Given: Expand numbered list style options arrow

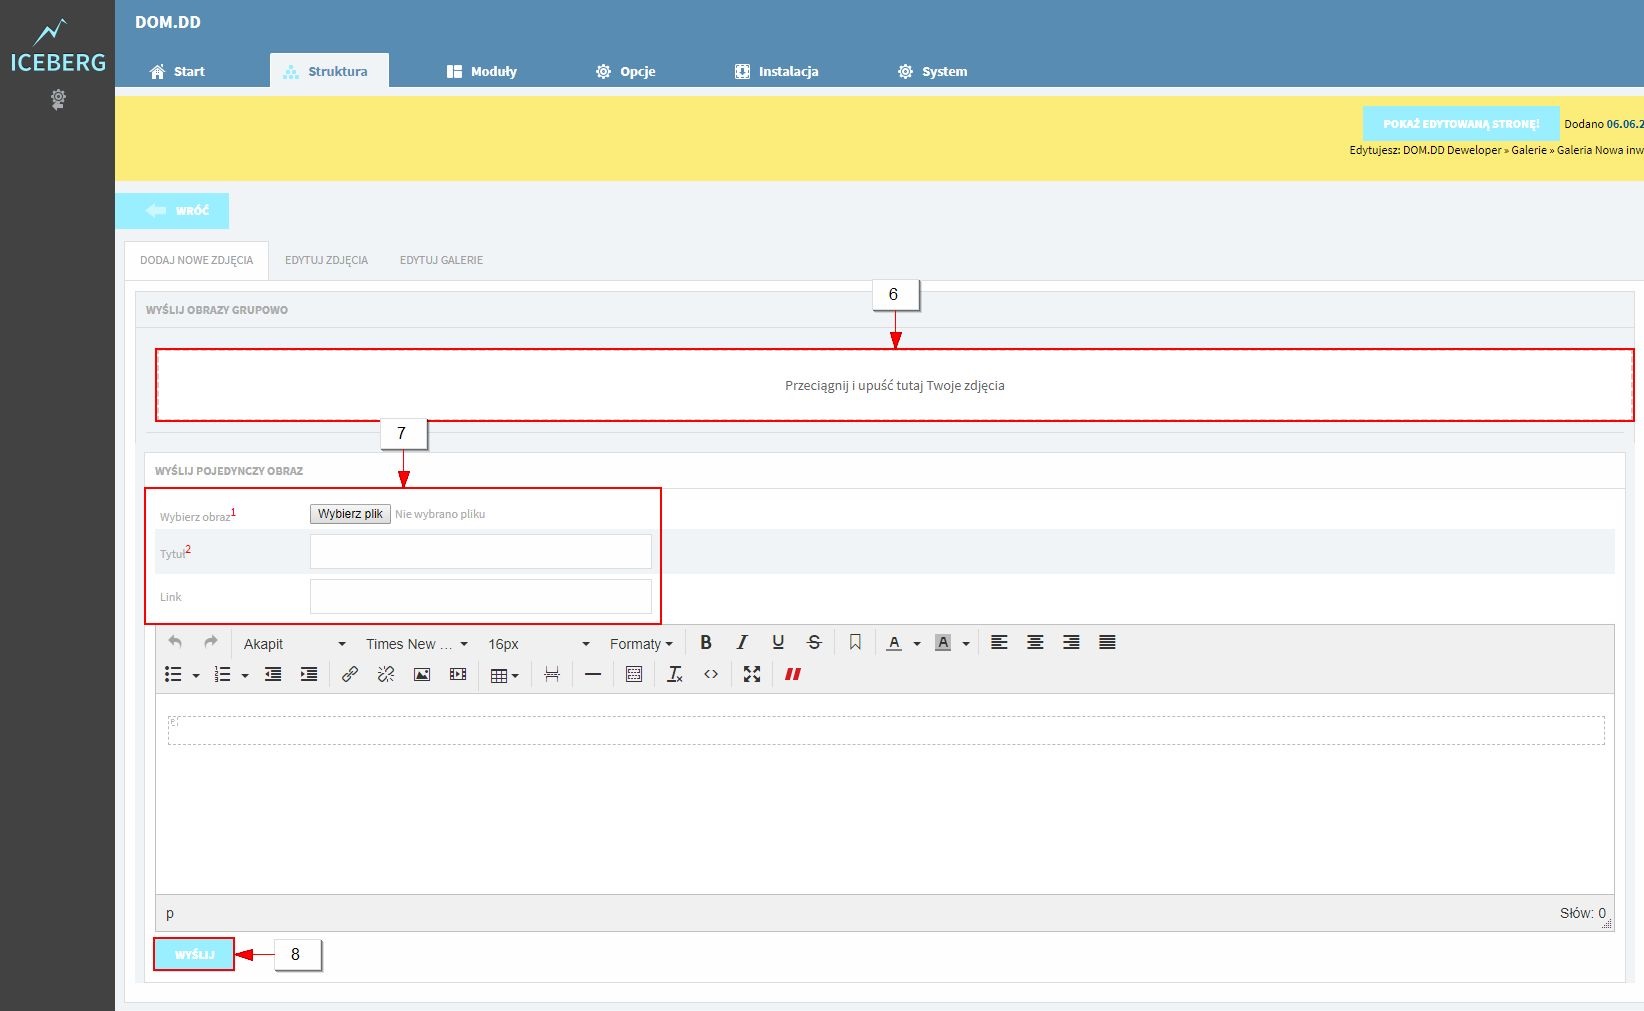Looking at the screenshot, I should pos(245,676).
